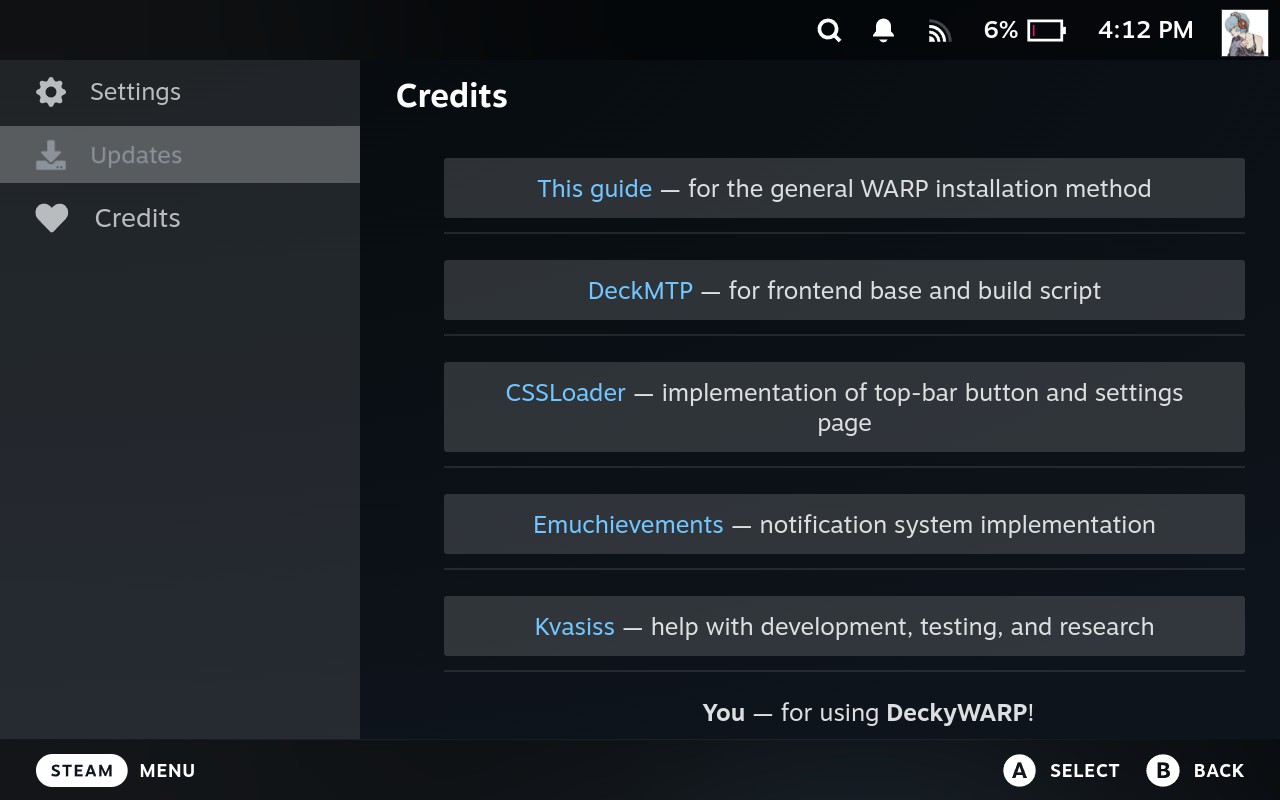
Task: Click the A button glyph for Select
Action: point(1019,771)
